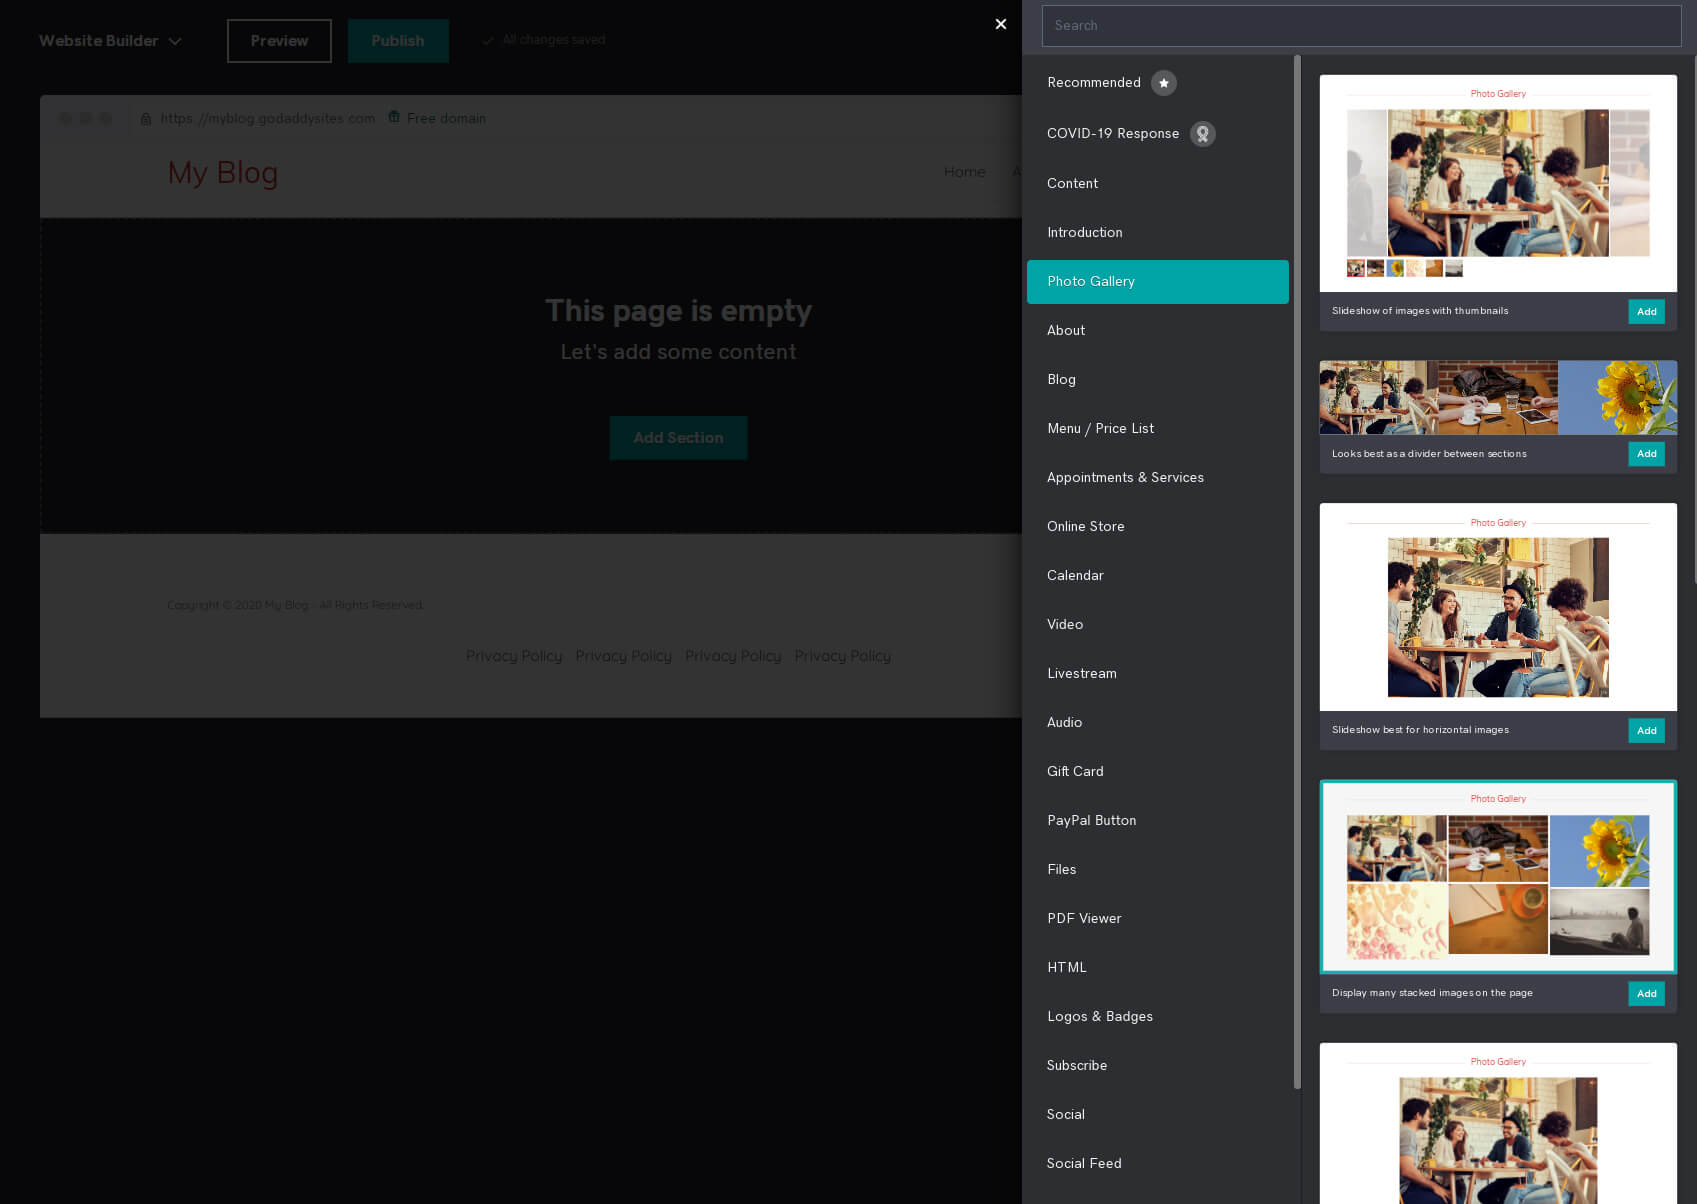Click the Preview button
Image resolution: width=1697 pixels, height=1204 pixels.
tap(278, 41)
